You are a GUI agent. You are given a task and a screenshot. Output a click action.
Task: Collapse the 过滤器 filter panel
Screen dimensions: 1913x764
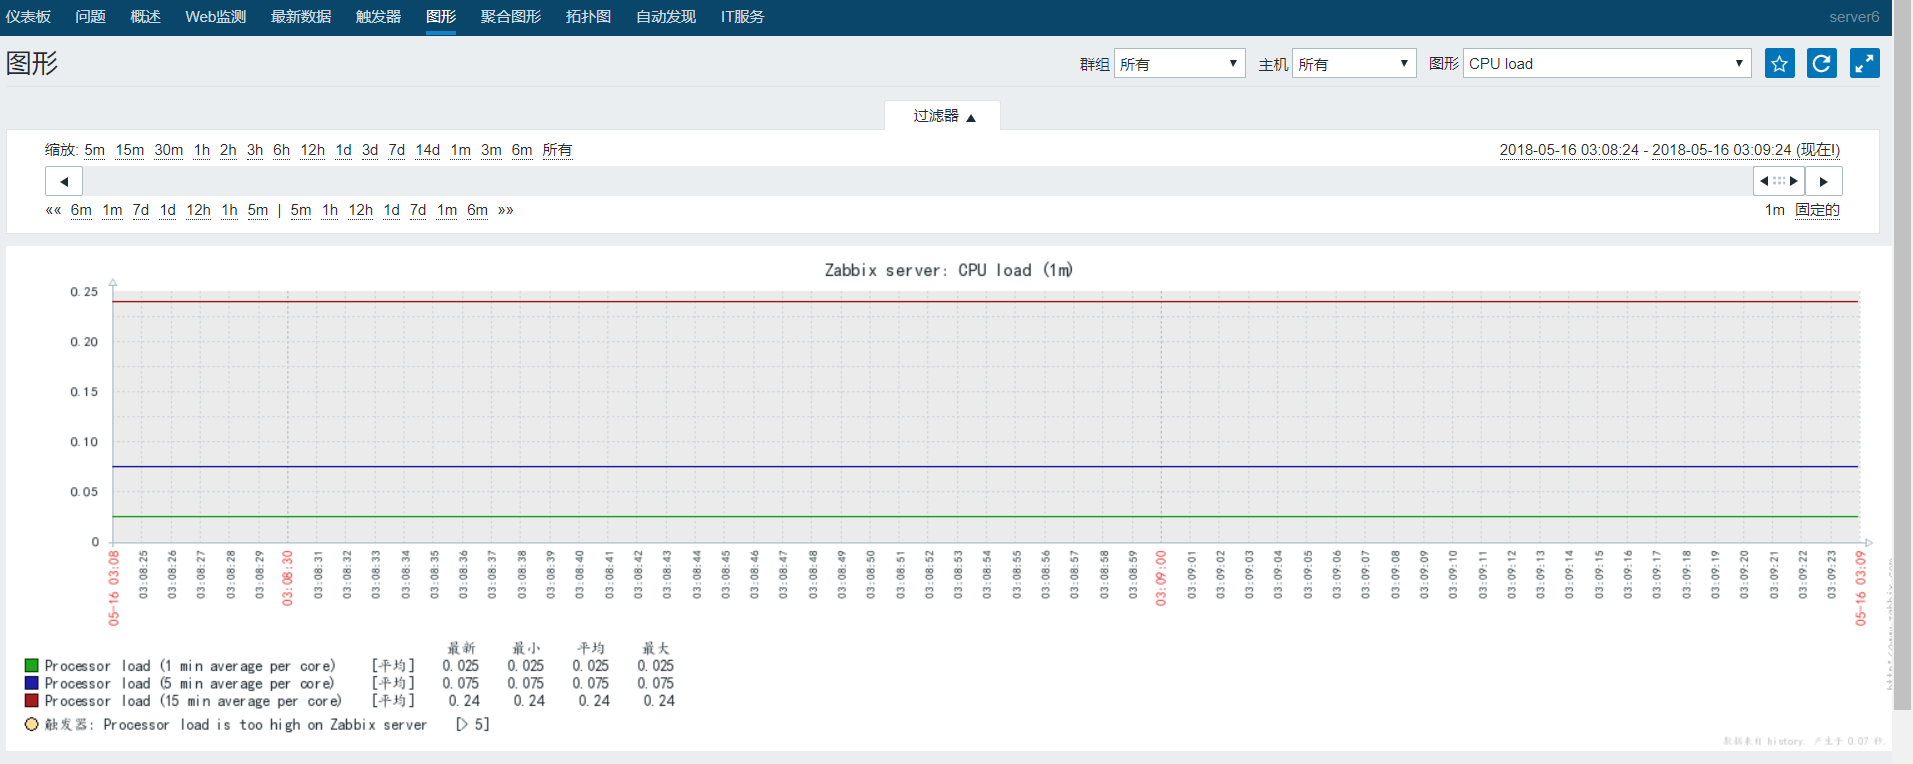(943, 116)
